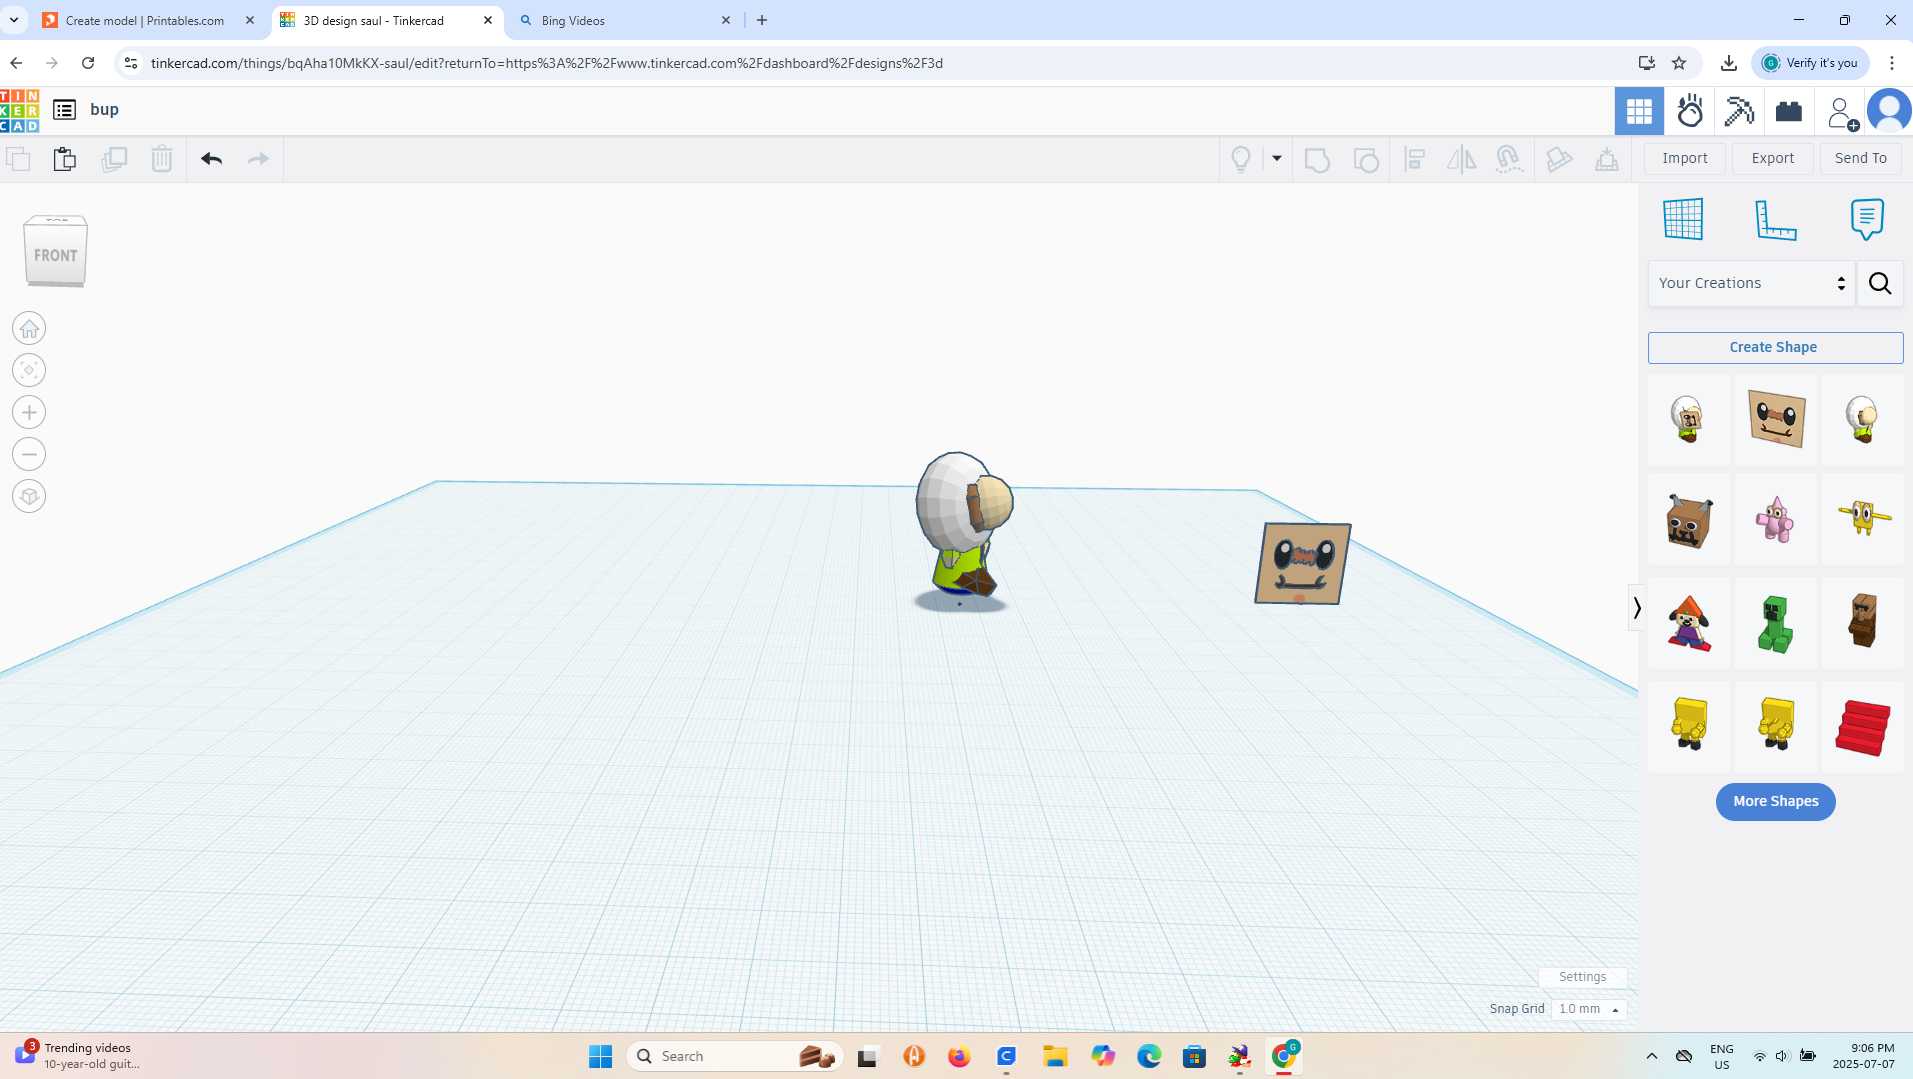Click the Fit all in view icon
Screen dimensions: 1913x1079
click(x=29, y=370)
